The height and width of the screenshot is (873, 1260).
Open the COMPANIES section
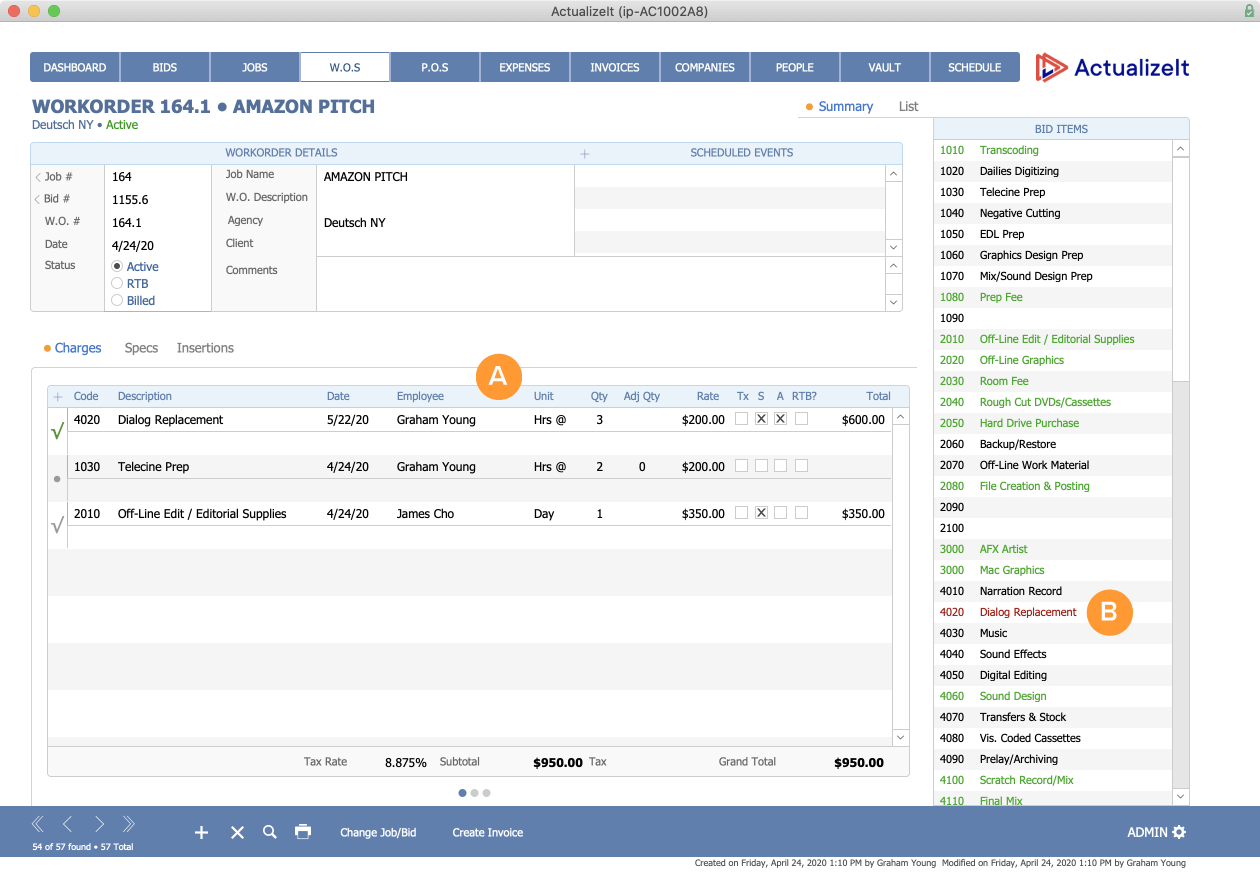tap(705, 67)
